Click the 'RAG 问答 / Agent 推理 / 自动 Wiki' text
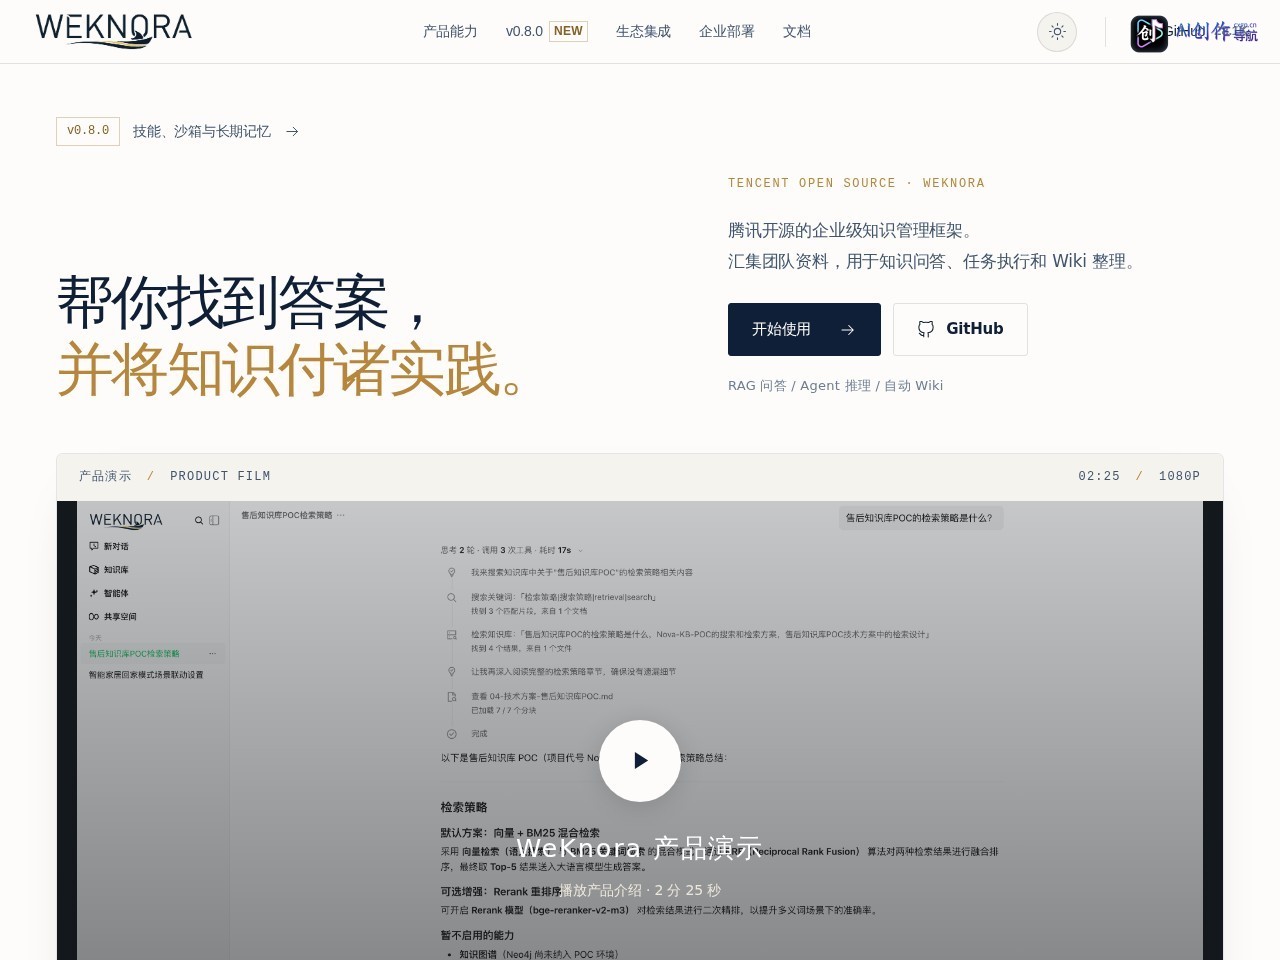Screen dimensions: 1280x960 click(835, 386)
